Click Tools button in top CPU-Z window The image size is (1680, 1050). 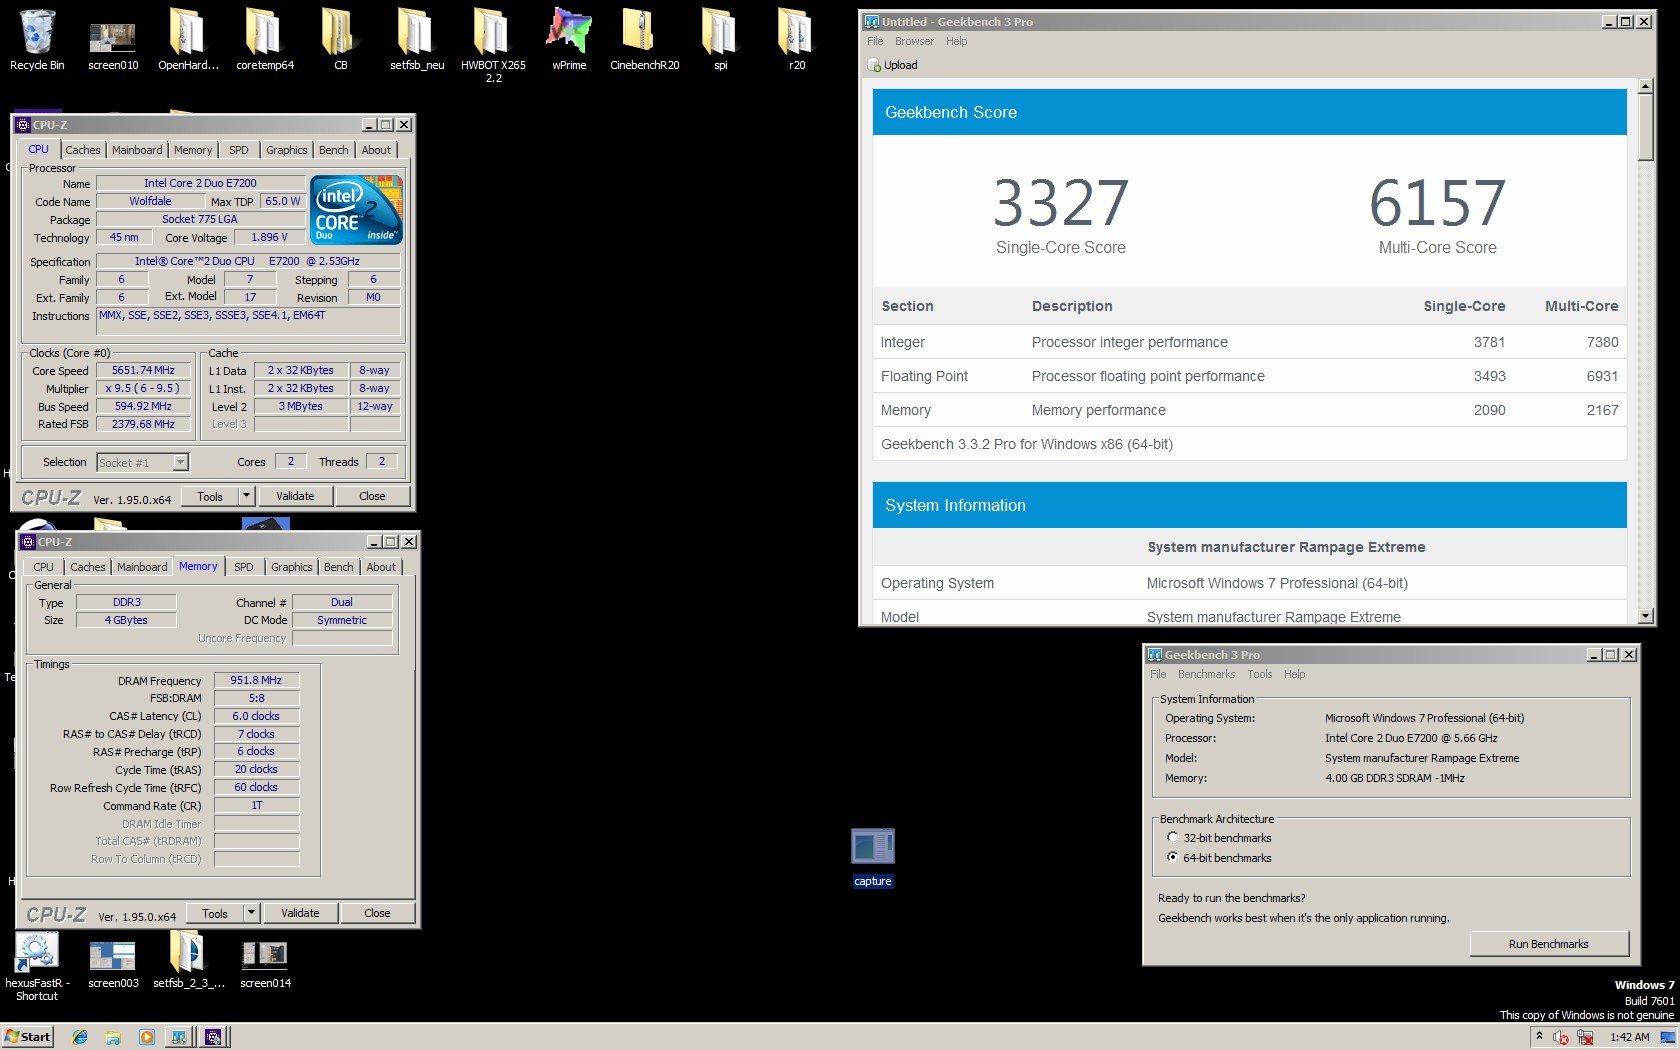tap(210, 496)
